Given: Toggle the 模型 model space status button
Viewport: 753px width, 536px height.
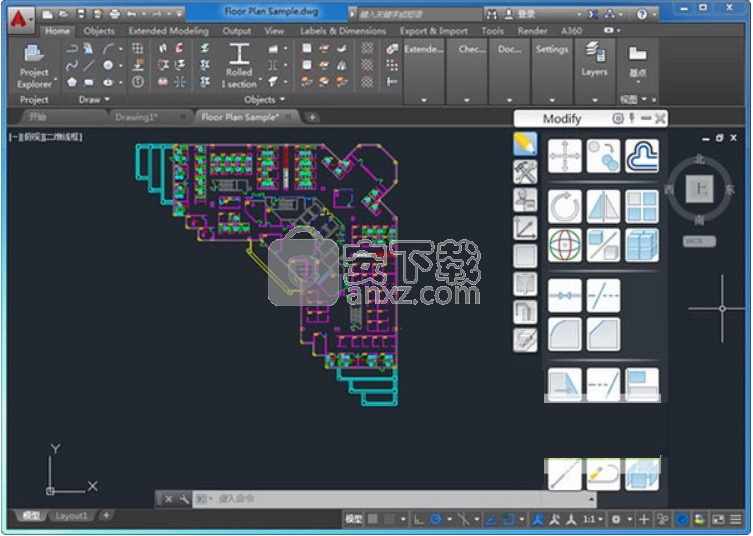Looking at the screenshot, I should point(354,519).
